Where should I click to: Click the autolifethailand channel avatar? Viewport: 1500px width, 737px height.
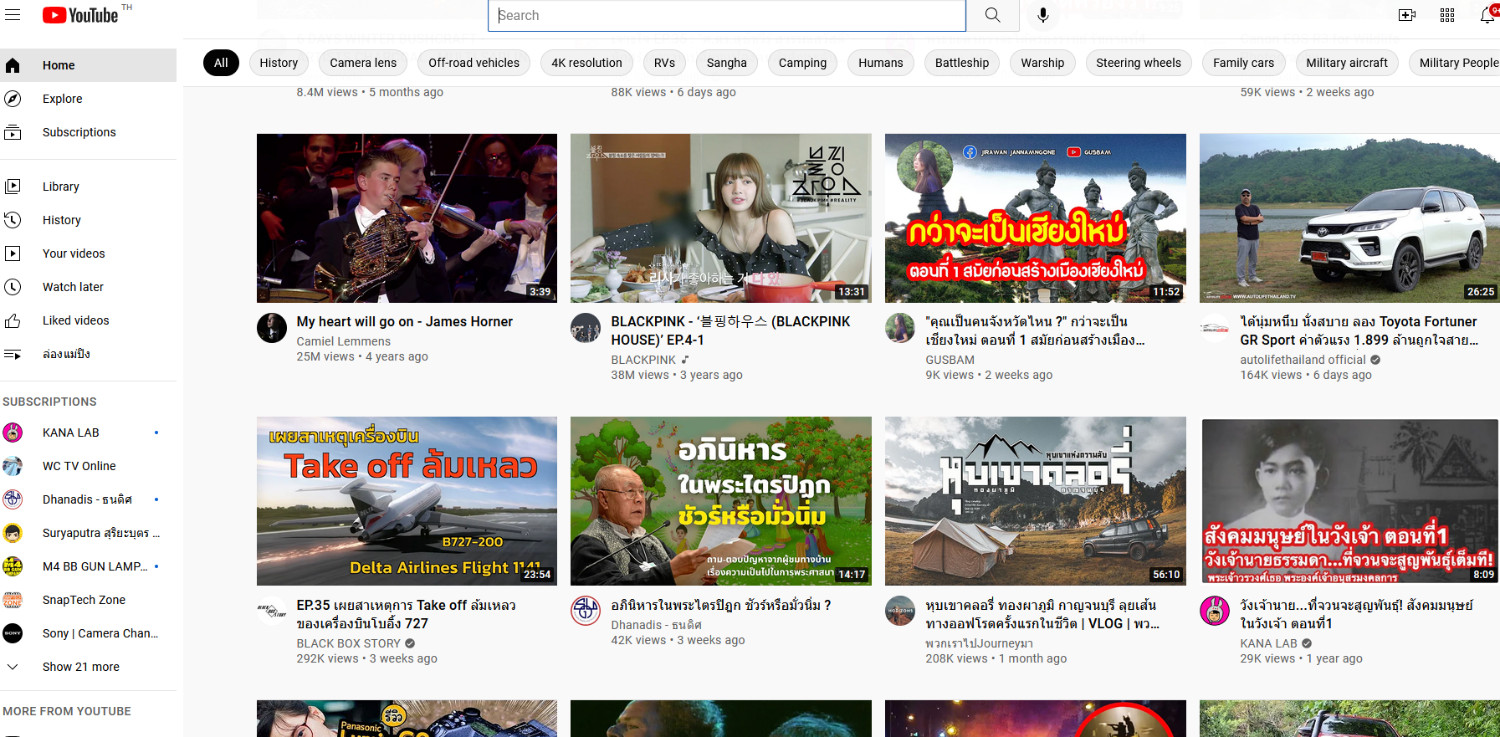tap(1215, 328)
